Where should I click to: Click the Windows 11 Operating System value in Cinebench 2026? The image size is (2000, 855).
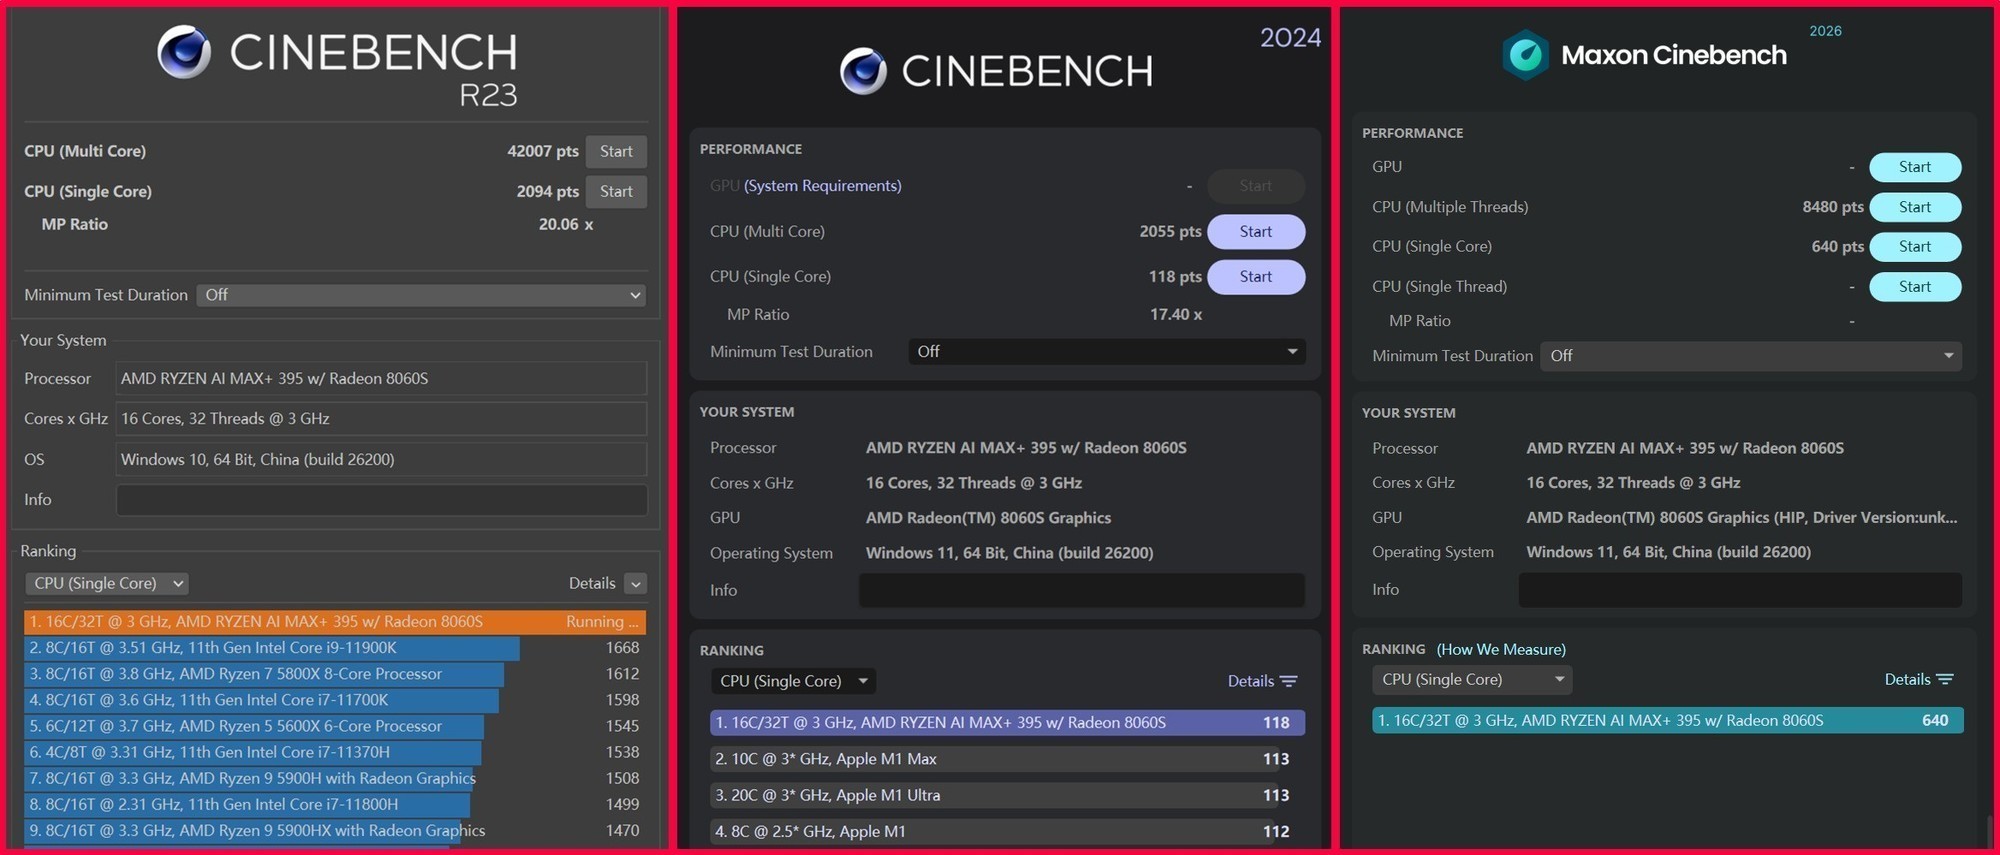click(x=1668, y=552)
